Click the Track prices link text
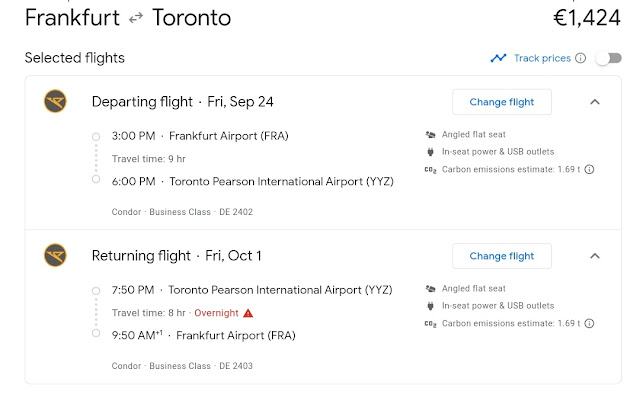This screenshot has width=640, height=401. coord(542,58)
